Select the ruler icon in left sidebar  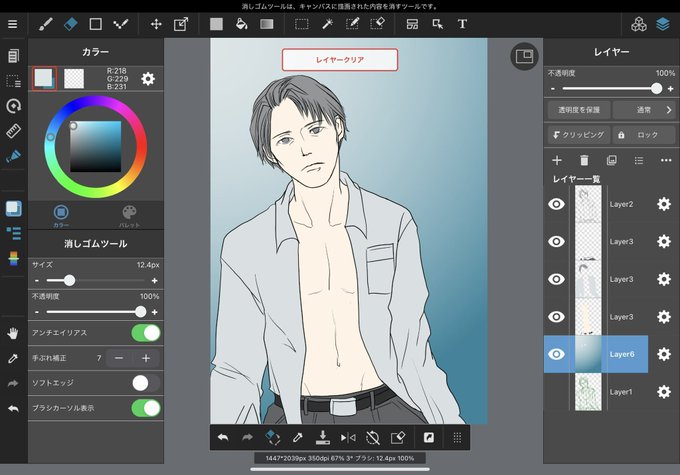click(x=13, y=131)
